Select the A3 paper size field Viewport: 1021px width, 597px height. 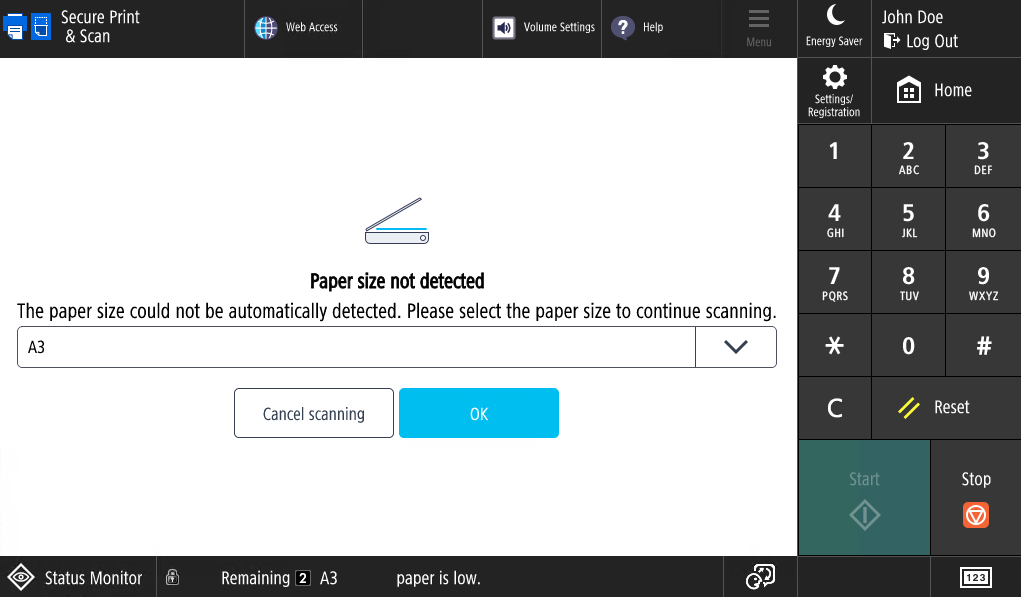[356, 347]
